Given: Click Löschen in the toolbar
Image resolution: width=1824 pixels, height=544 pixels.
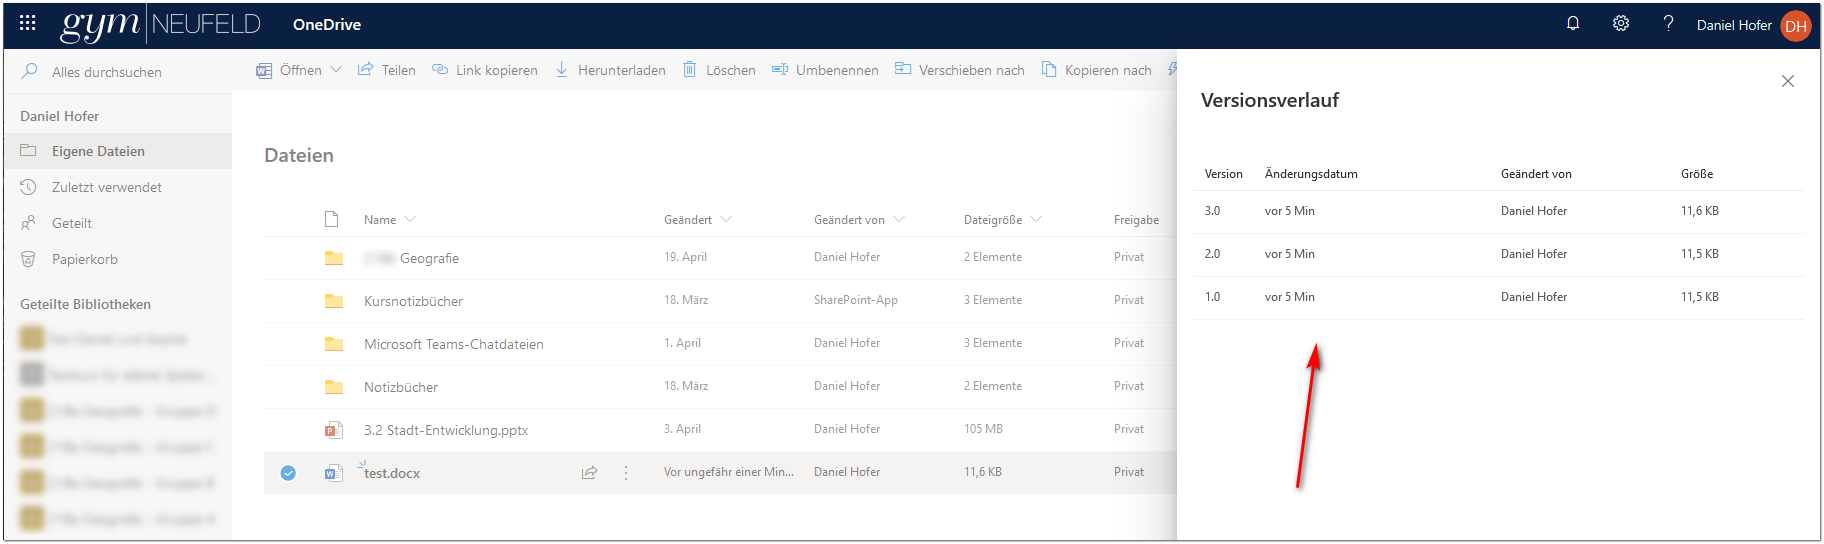Looking at the screenshot, I should (x=719, y=70).
